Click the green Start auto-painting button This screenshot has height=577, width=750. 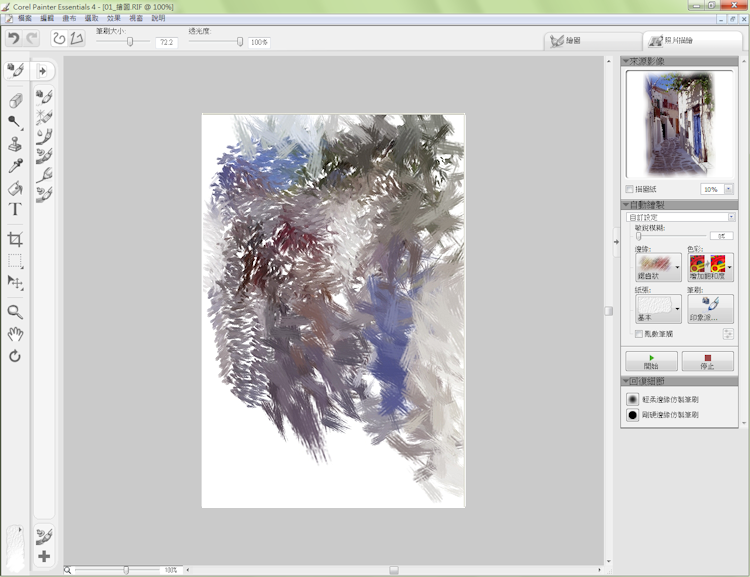(651, 361)
